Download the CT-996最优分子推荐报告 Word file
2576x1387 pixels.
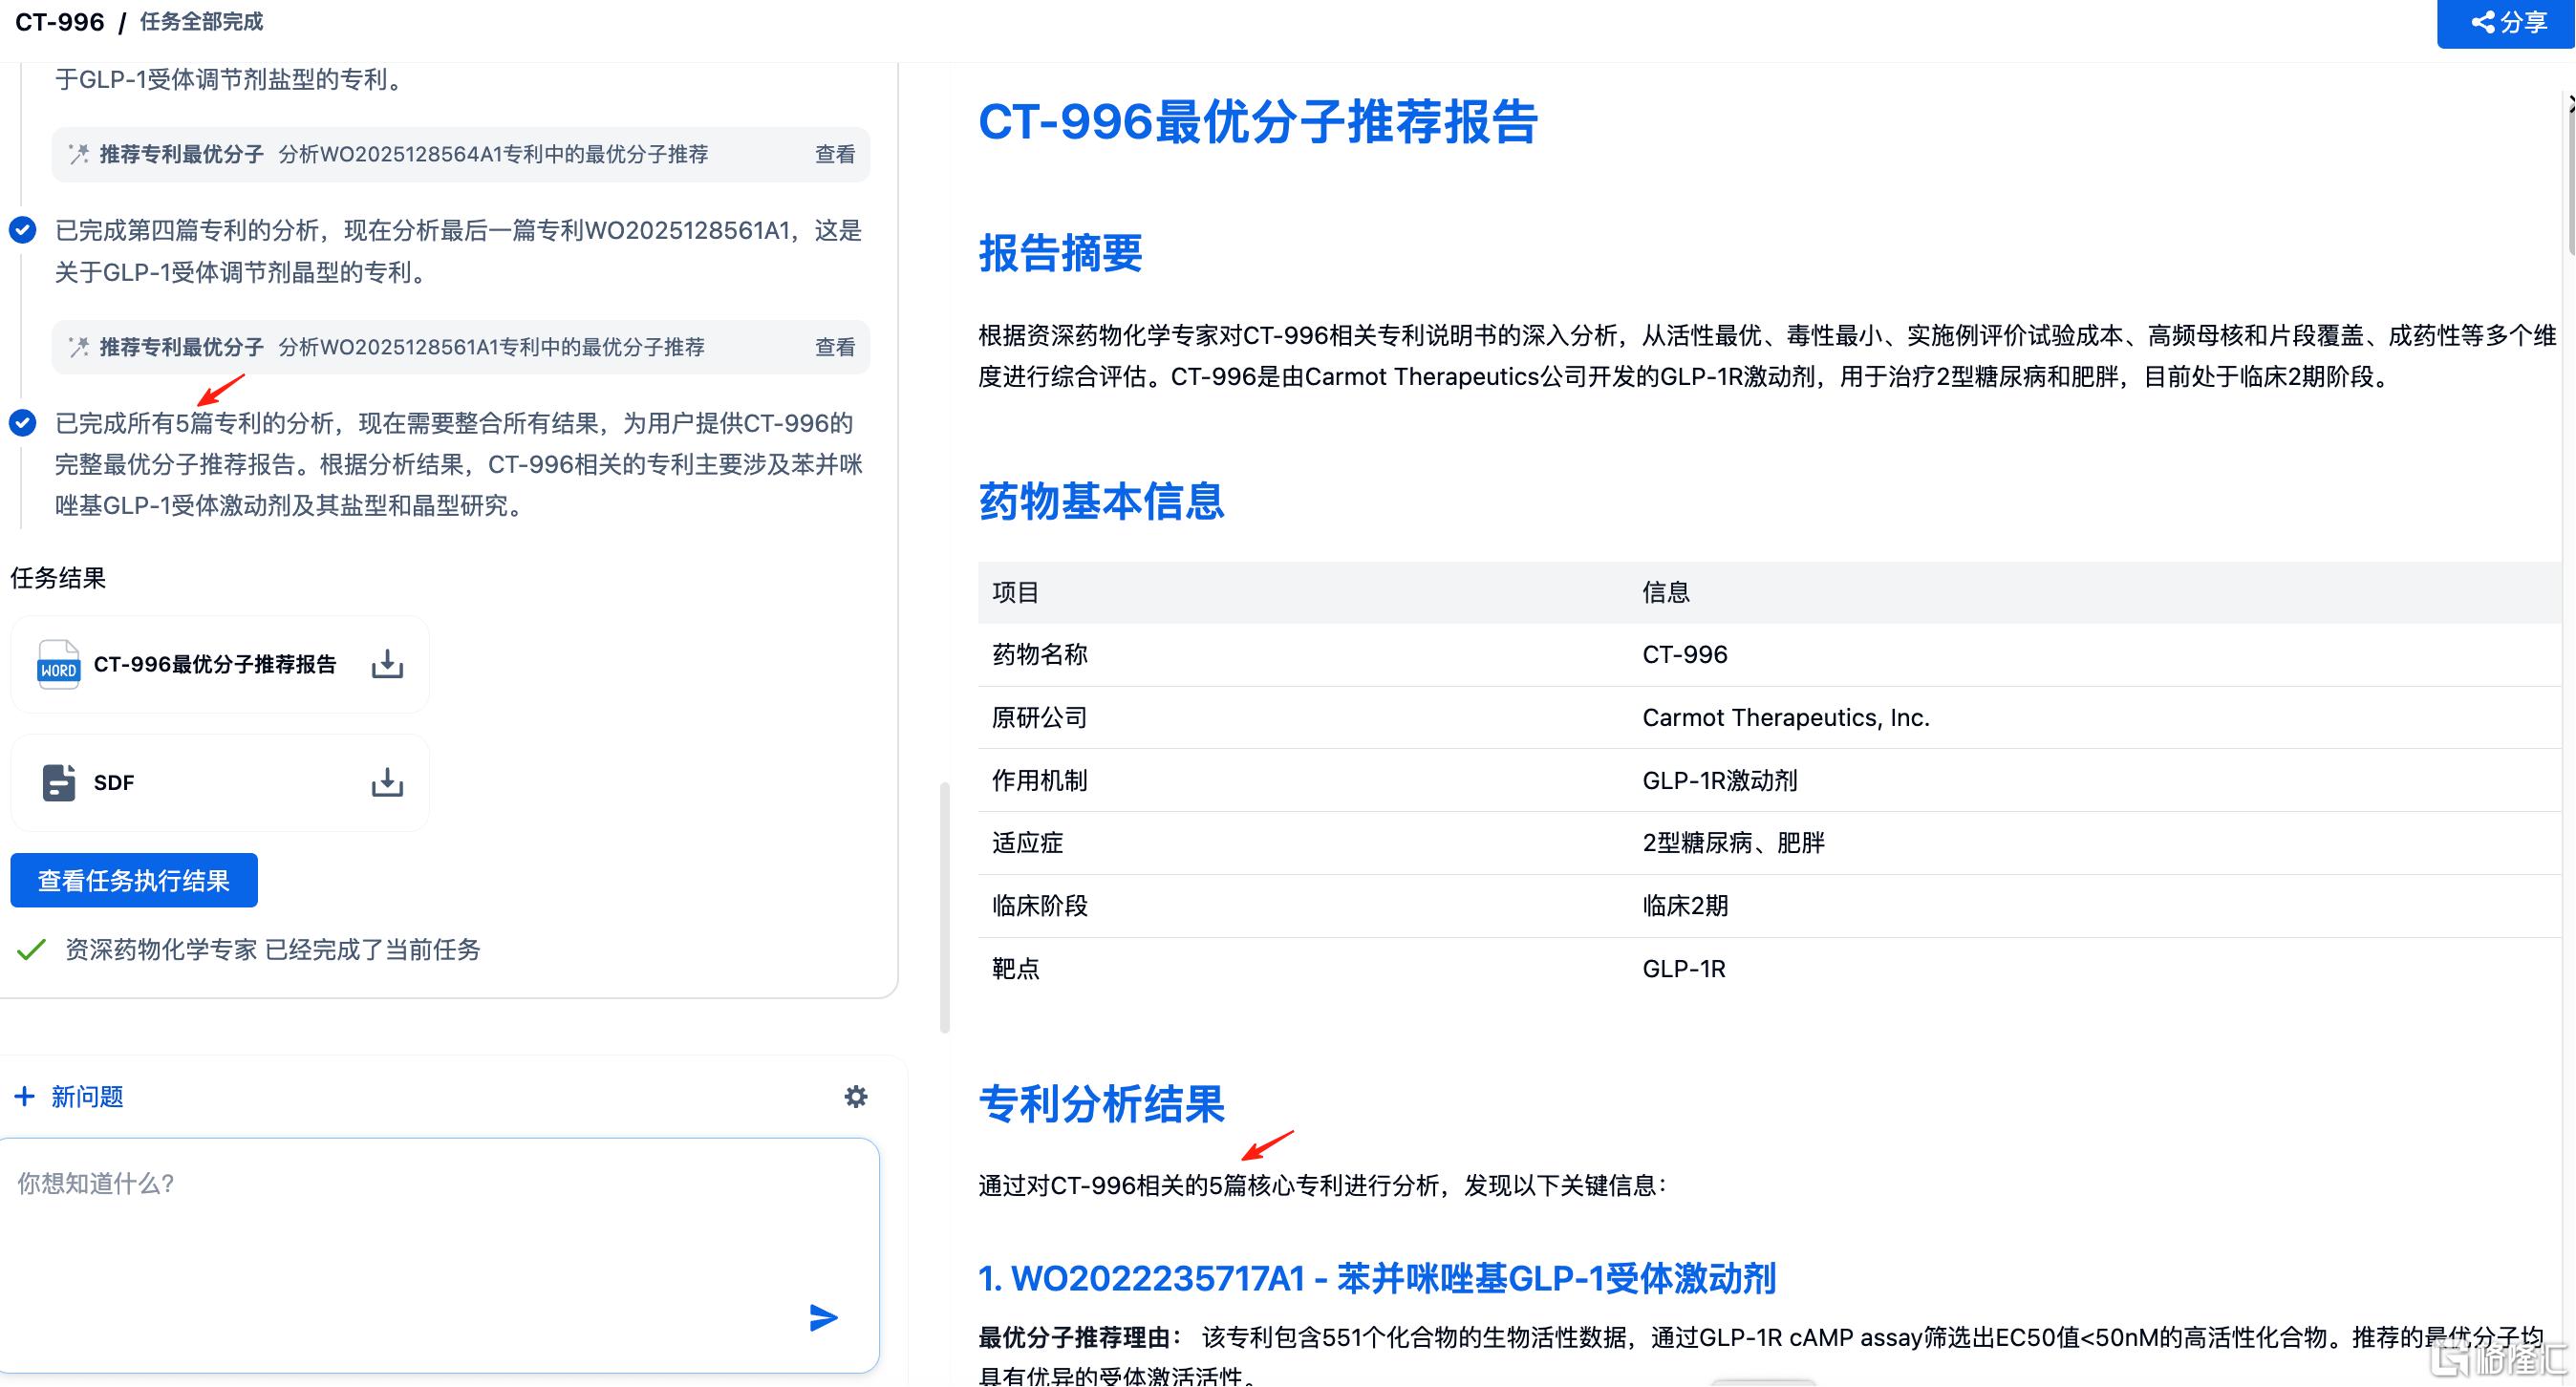pos(387,664)
